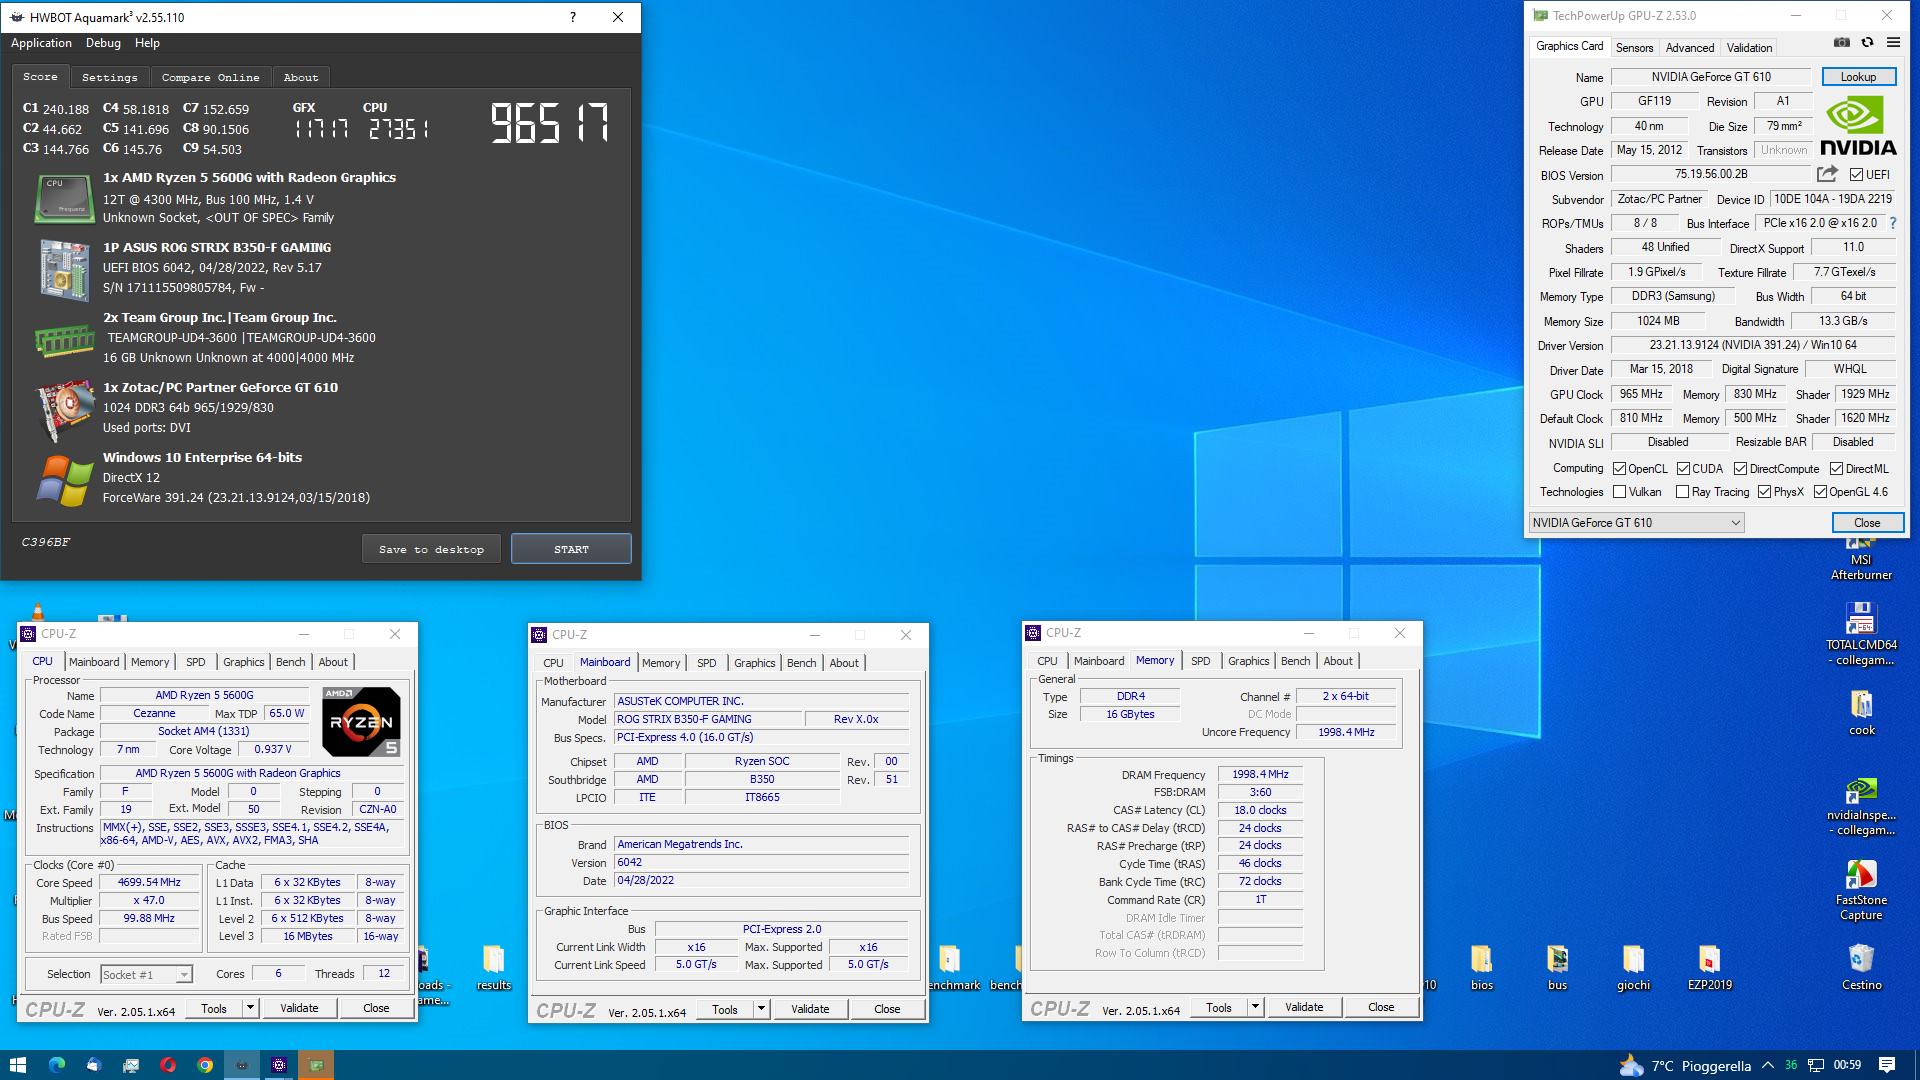1920x1080 pixels.
Task: Open FastStone Capture desktop shortcut
Action: tap(1861, 890)
